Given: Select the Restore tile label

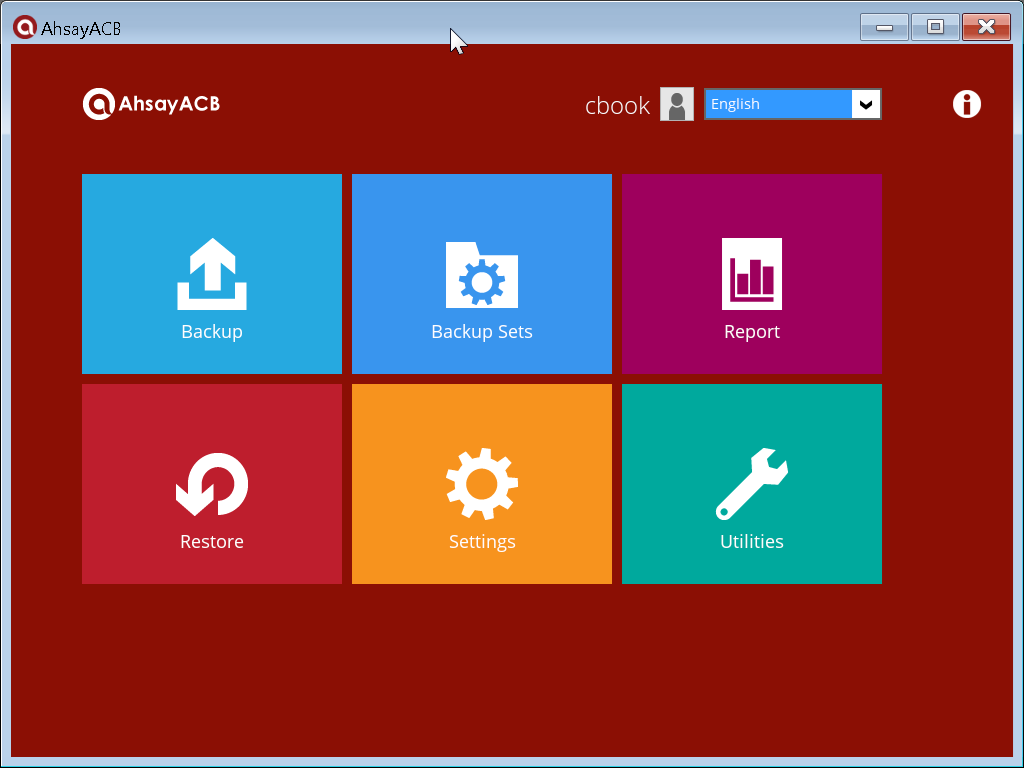Looking at the screenshot, I should click(x=212, y=542).
